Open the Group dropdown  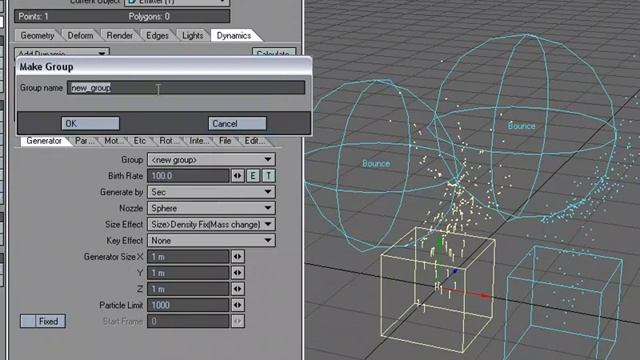211,160
